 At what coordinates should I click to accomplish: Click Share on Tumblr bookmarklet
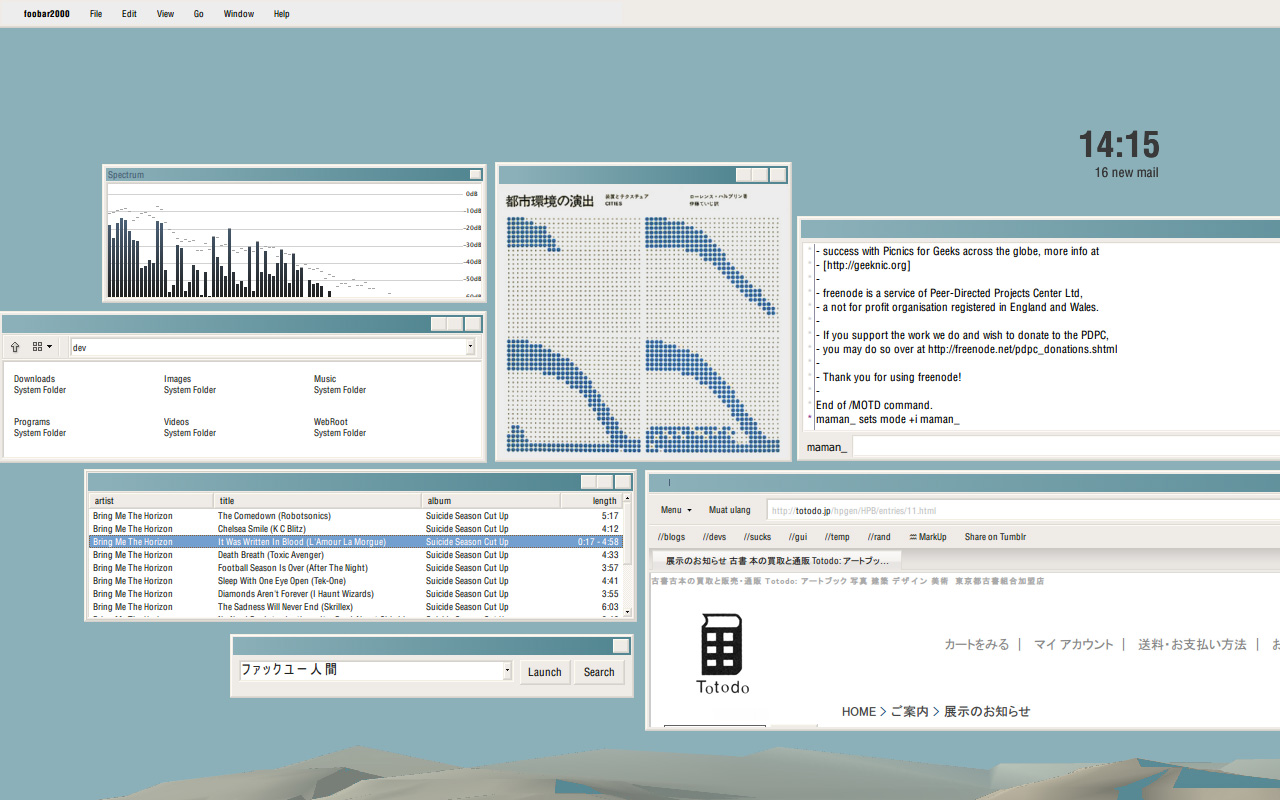click(x=995, y=537)
